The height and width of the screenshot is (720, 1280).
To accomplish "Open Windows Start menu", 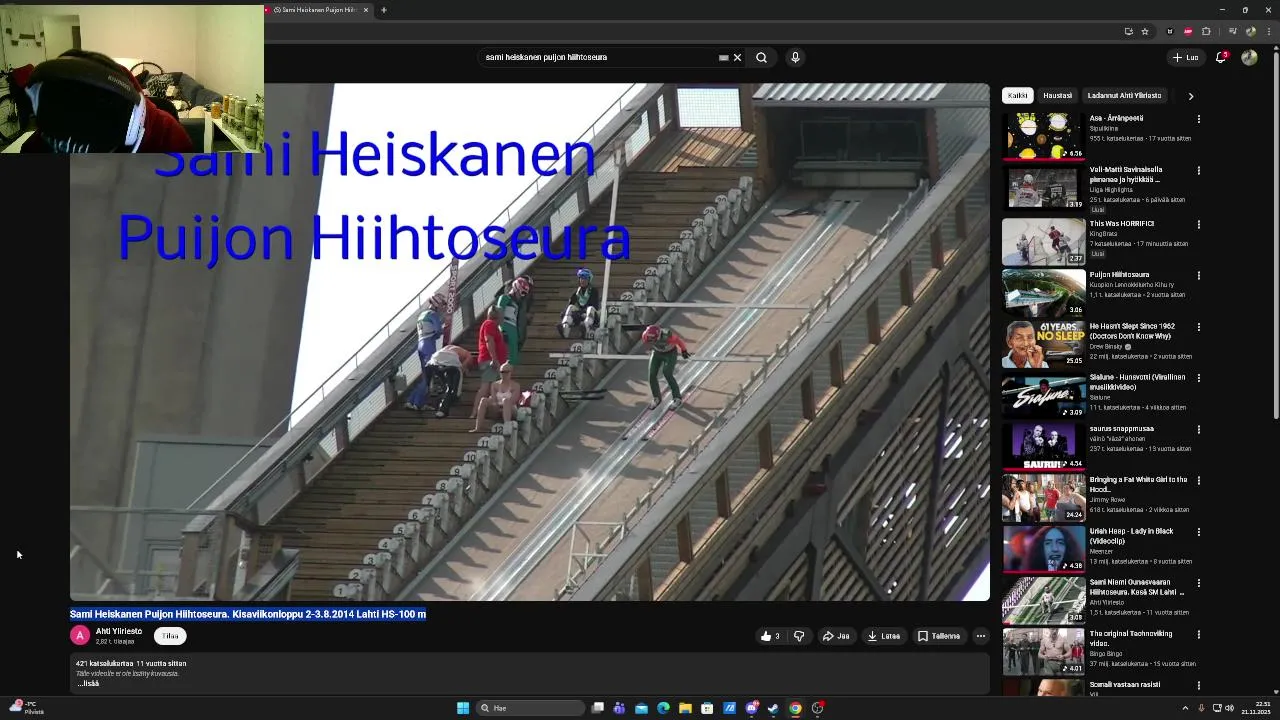I will (x=463, y=708).
